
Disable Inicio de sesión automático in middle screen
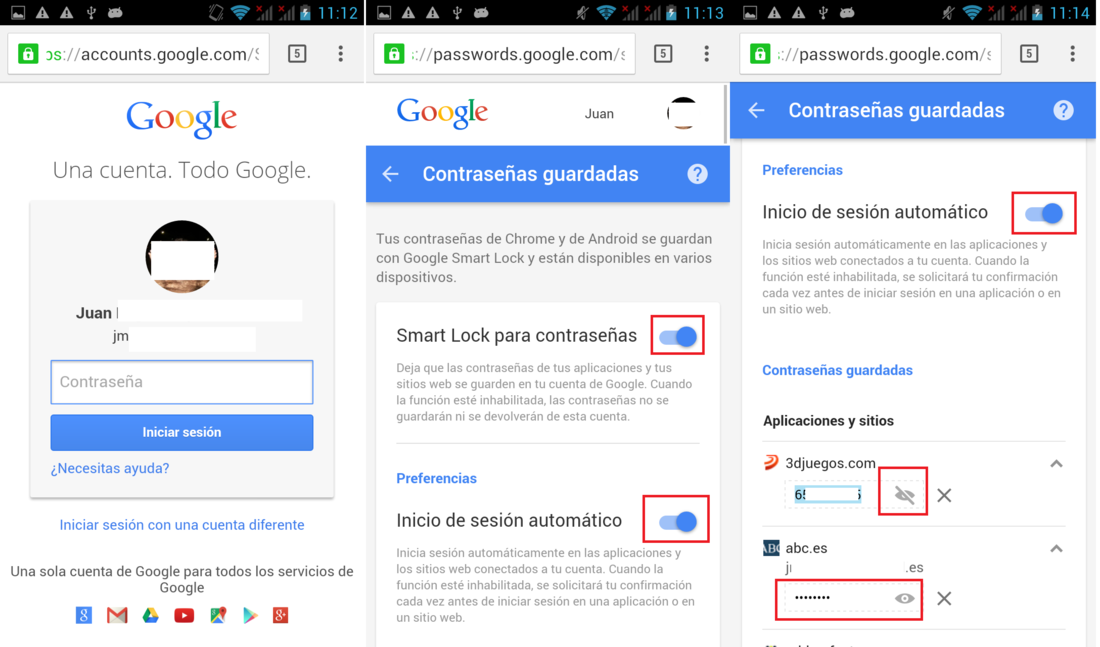[678, 521]
